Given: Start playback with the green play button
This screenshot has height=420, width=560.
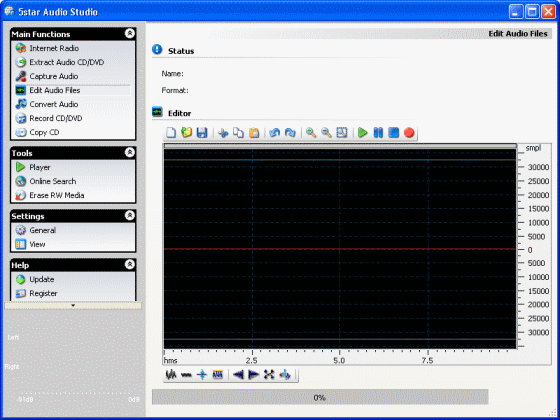Looking at the screenshot, I should (363, 133).
